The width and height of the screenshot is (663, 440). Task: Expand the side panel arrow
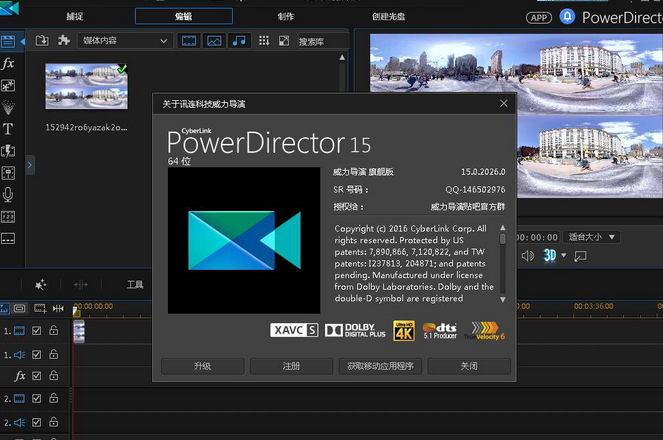coord(30,165)
